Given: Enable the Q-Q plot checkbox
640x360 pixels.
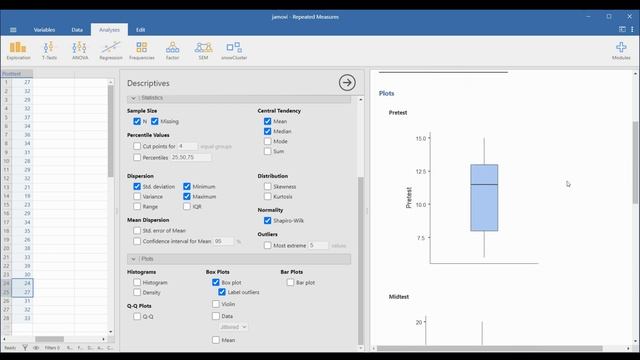Looking at the screenshot, I should pyautogui.click(x=137, y=316).
